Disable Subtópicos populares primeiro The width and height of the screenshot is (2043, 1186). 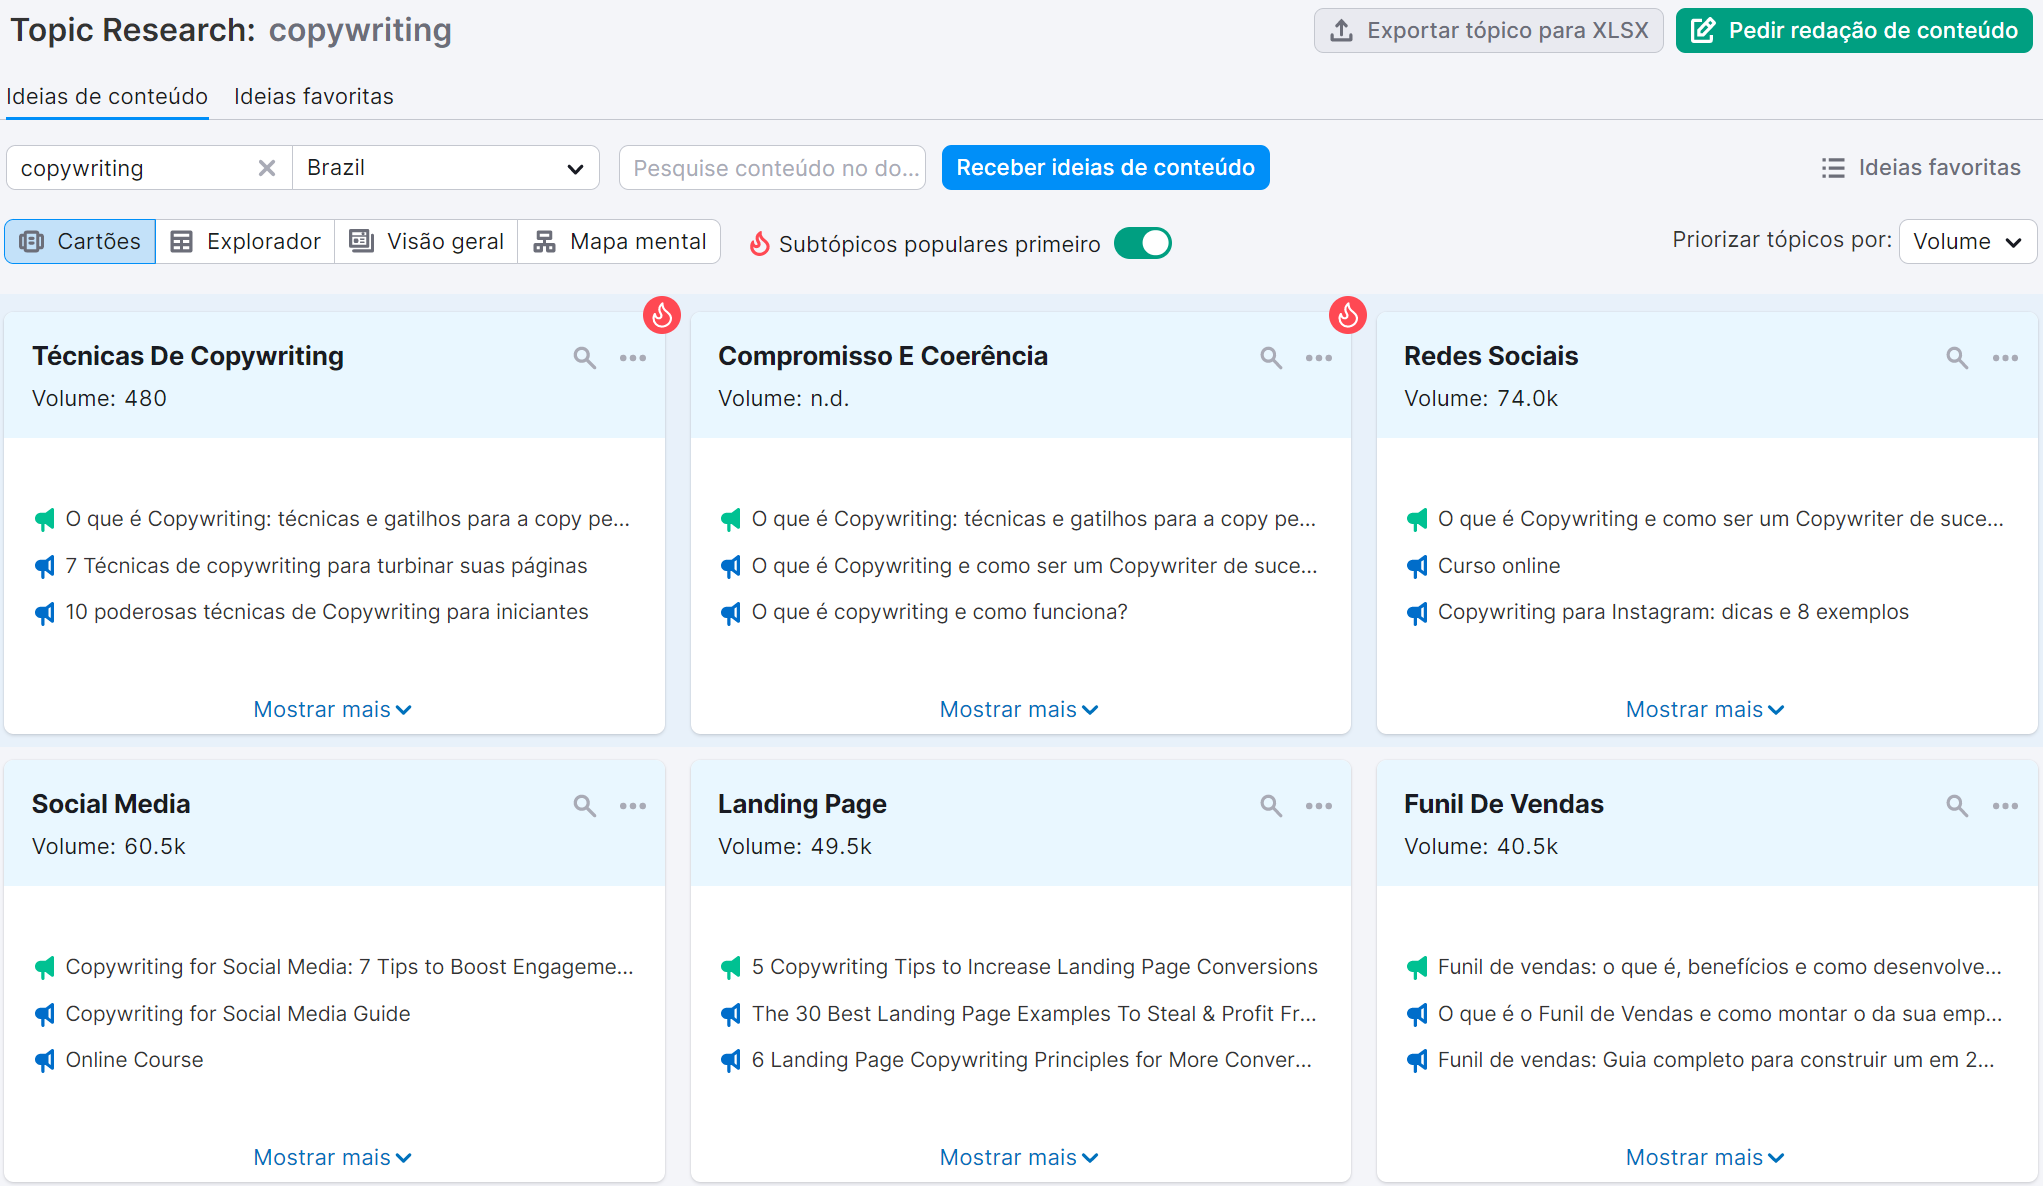coord(1142,242)
